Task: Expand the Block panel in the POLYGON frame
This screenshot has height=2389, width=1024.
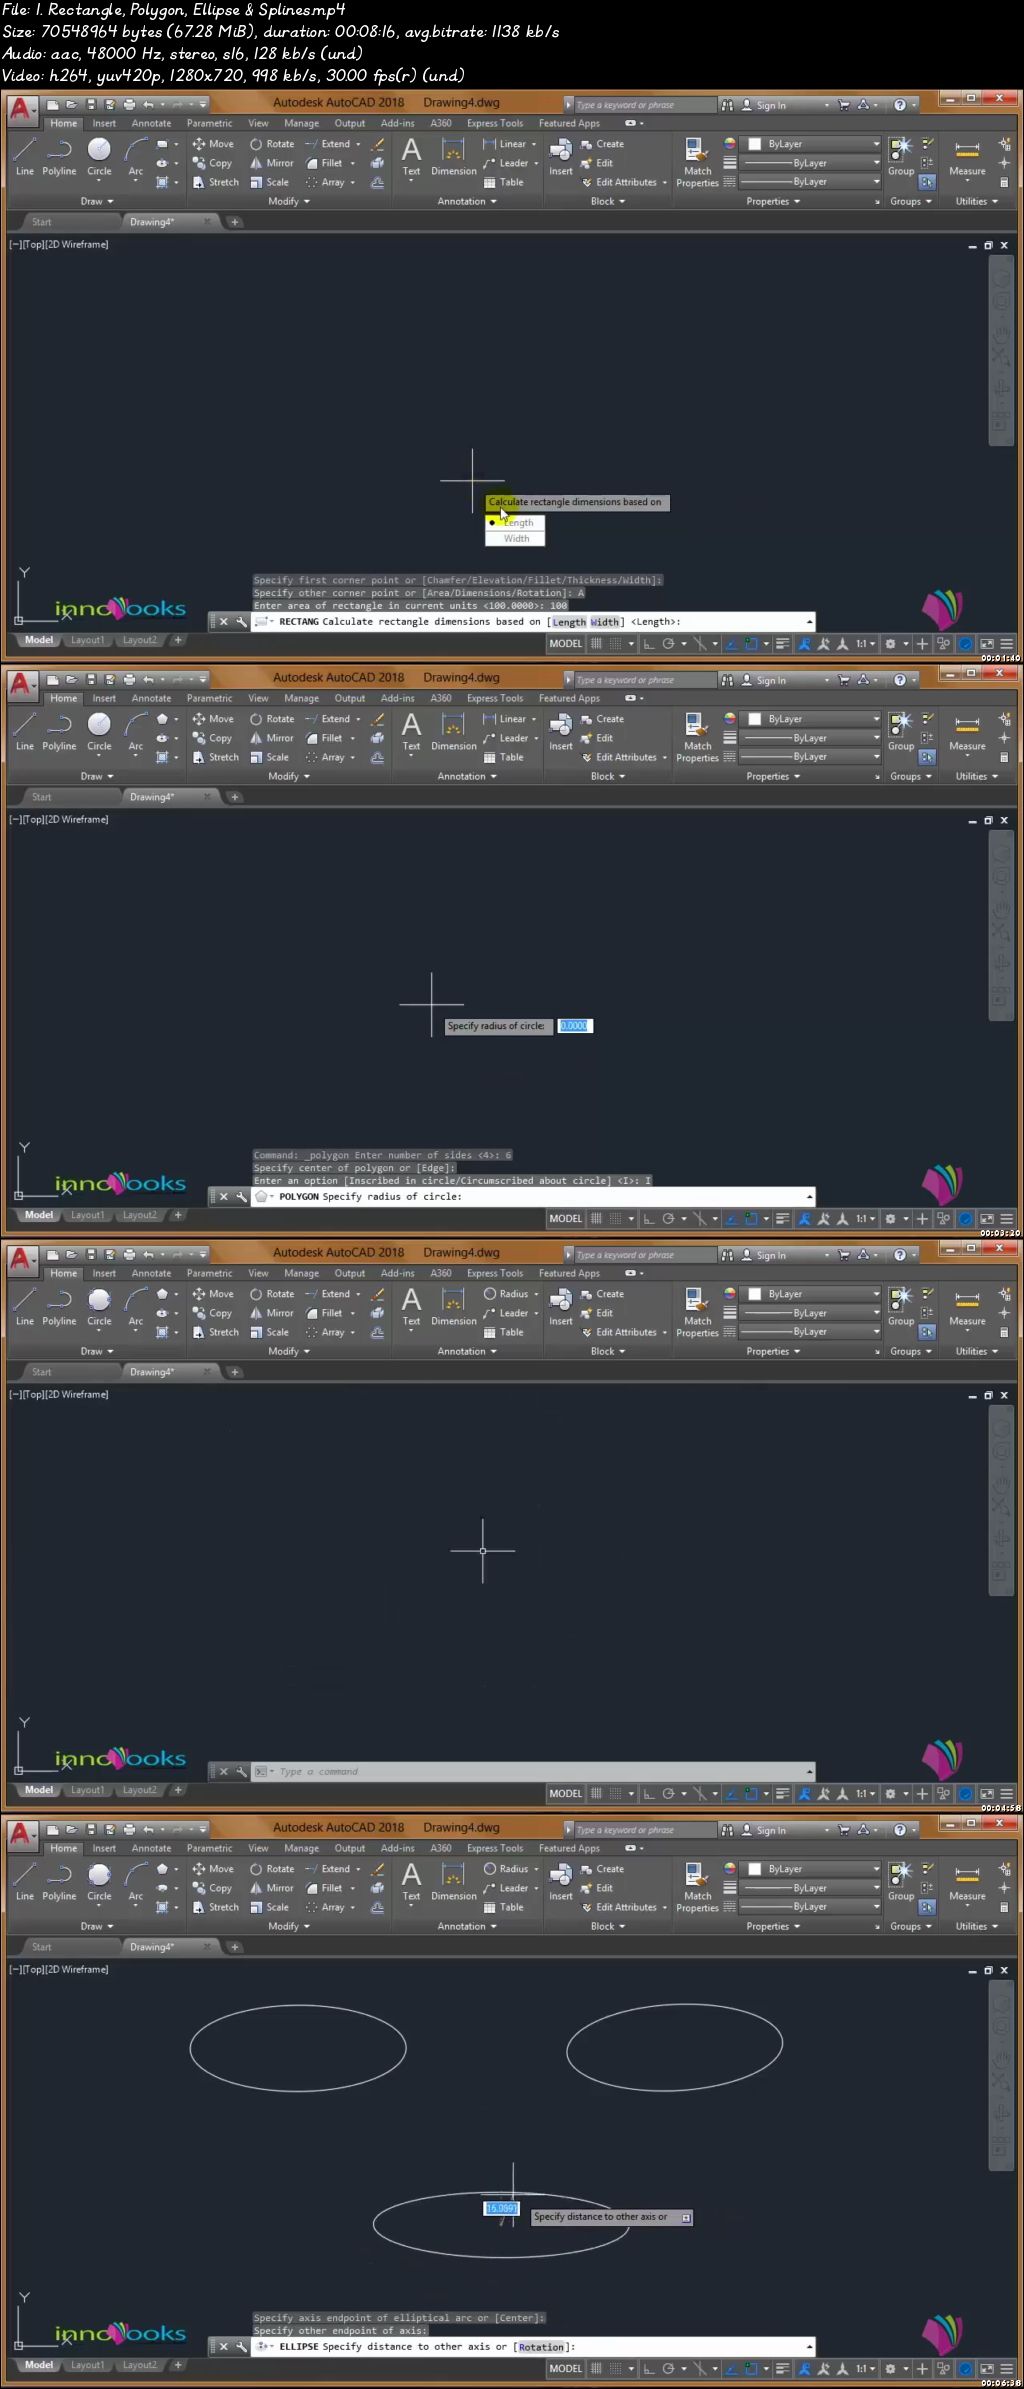Action: click(607, 776)
